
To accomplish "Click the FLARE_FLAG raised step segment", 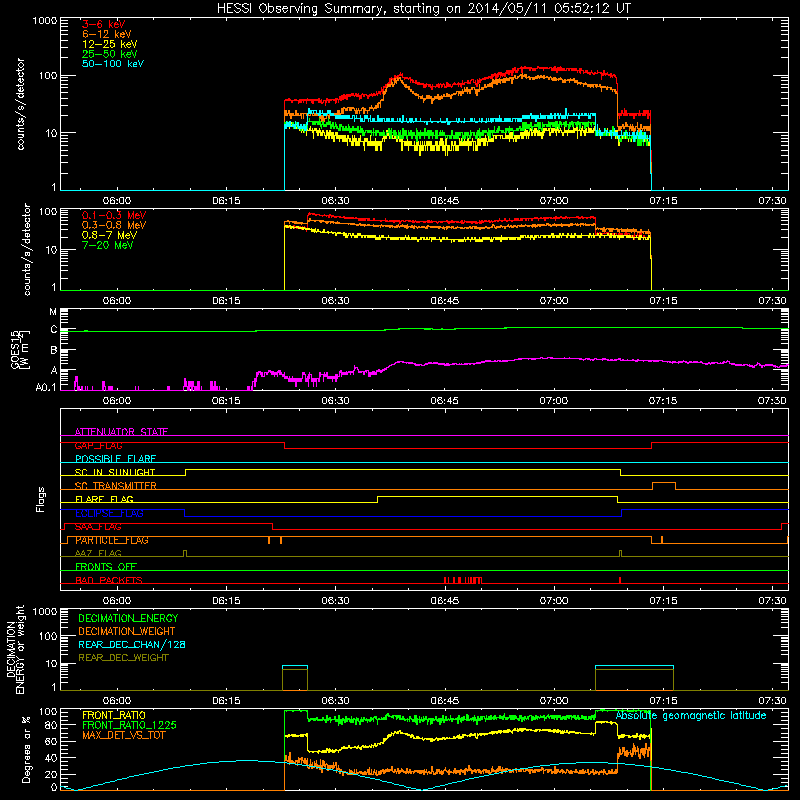I will pyautogui.click(x=497, y=496).
